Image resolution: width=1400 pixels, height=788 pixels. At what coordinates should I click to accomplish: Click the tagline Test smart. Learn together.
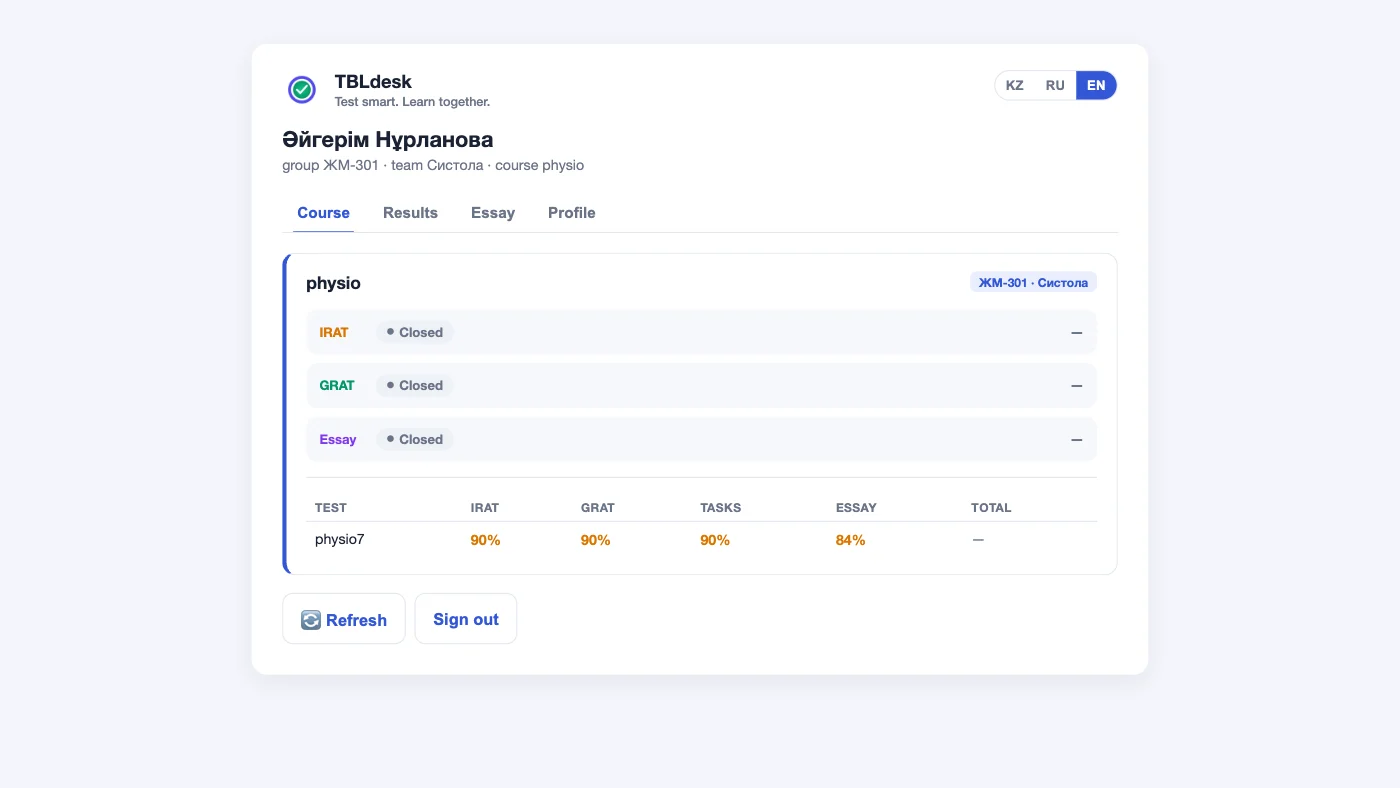pos(412,102)
